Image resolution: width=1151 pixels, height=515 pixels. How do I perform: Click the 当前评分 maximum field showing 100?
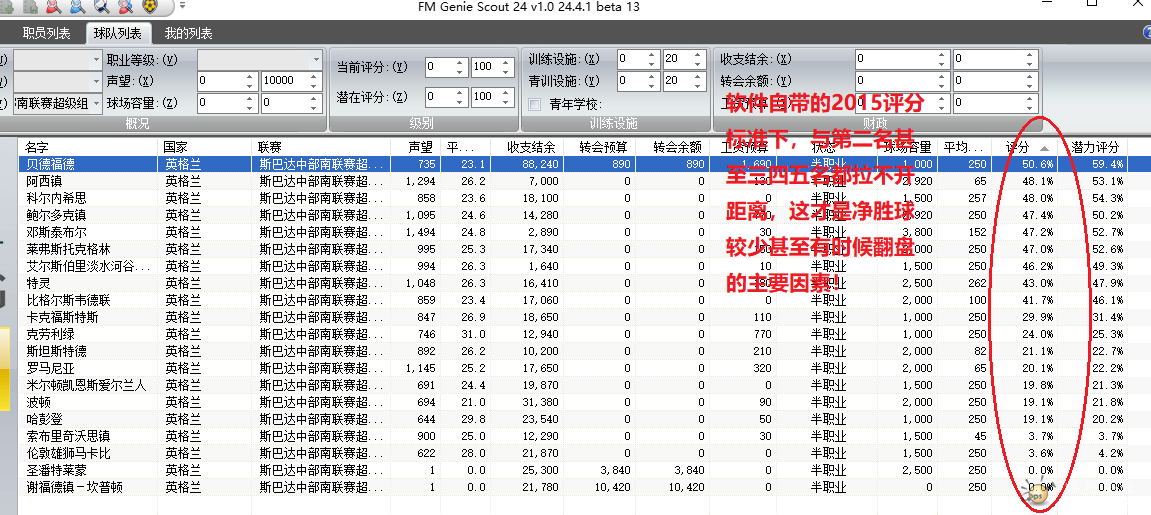click(x=483, y=67)
